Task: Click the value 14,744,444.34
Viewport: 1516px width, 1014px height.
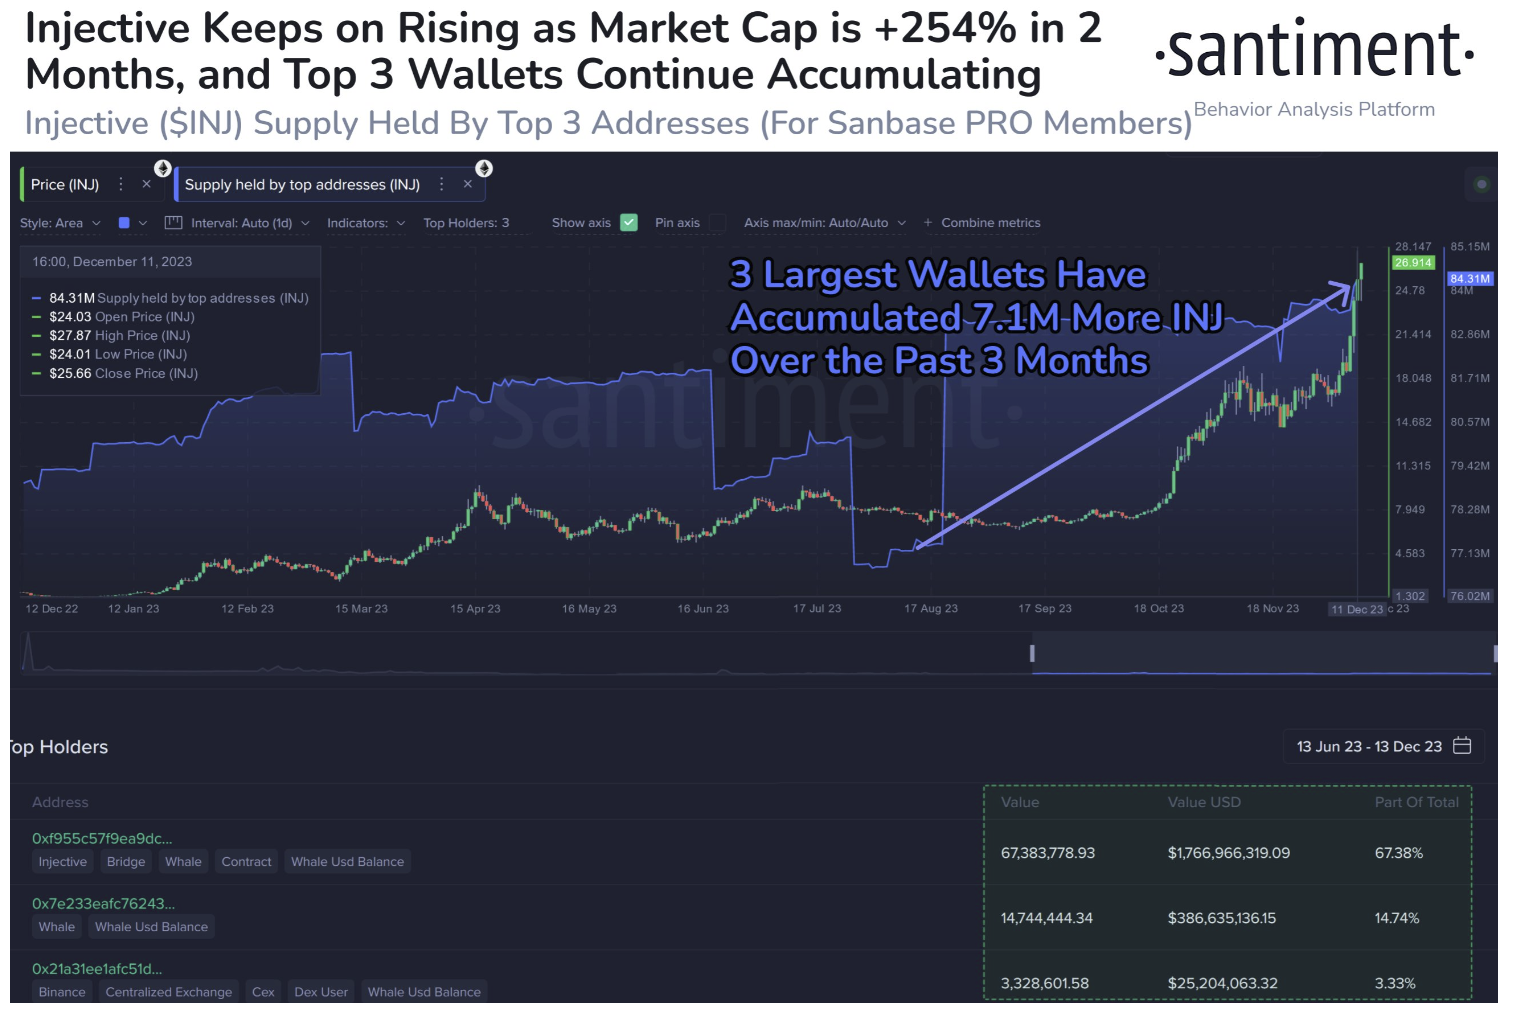Action: (1047, 918)
